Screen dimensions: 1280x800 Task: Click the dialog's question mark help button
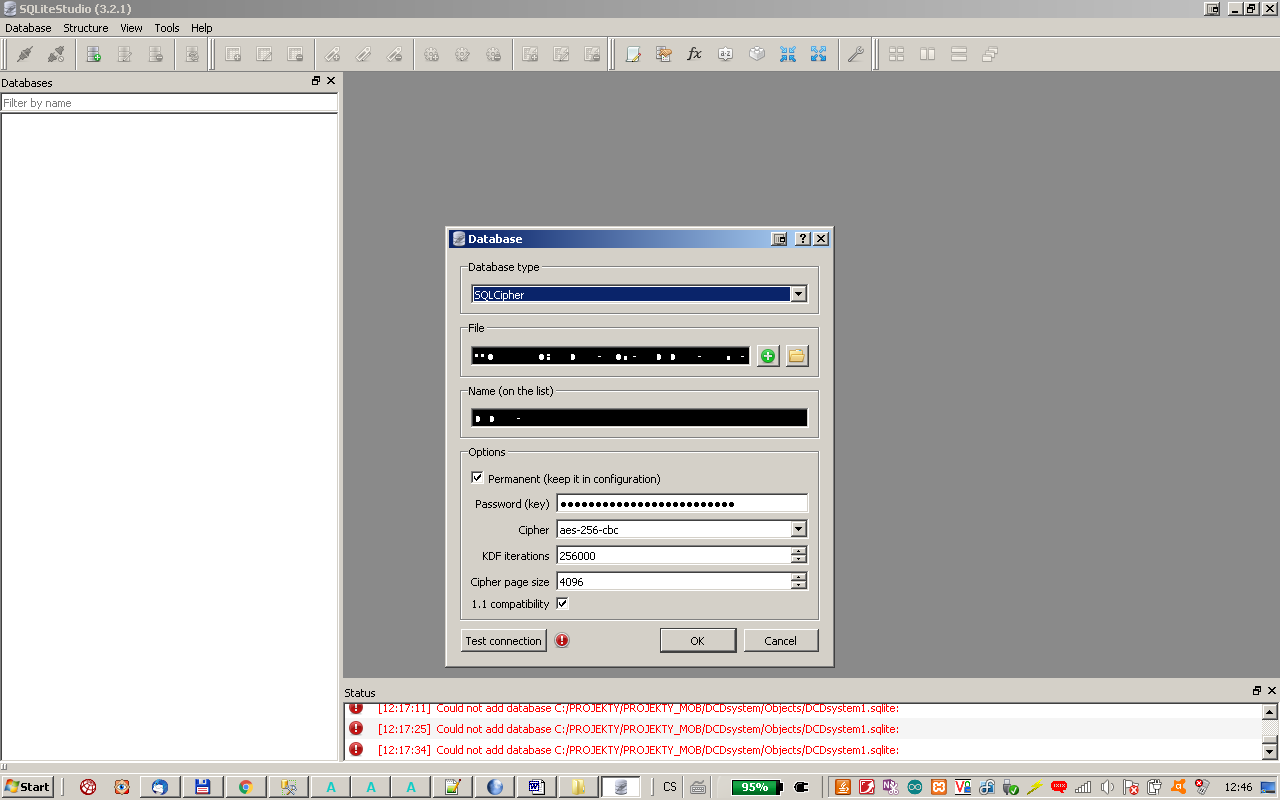(x=803, y=239)
